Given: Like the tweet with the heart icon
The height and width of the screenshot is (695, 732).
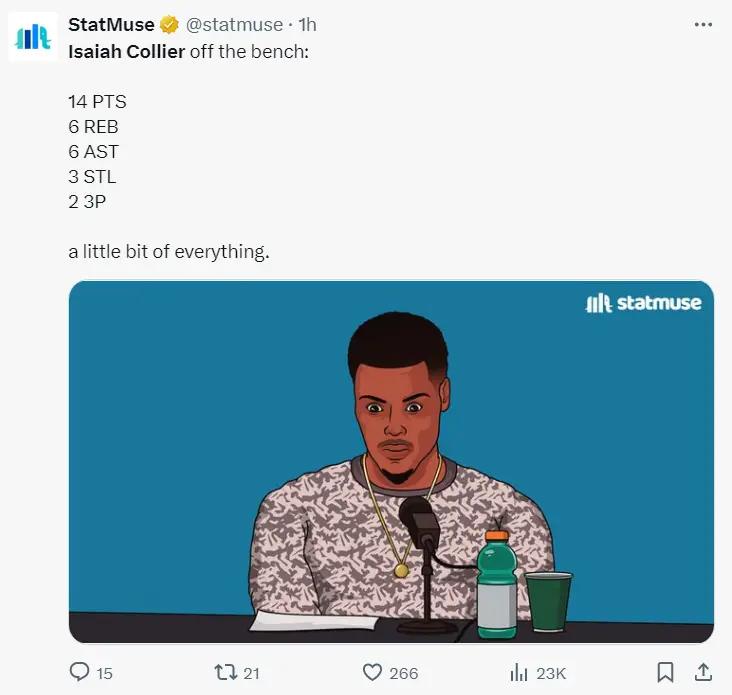Looking at the screenshot, I should (x=373, y=672).
